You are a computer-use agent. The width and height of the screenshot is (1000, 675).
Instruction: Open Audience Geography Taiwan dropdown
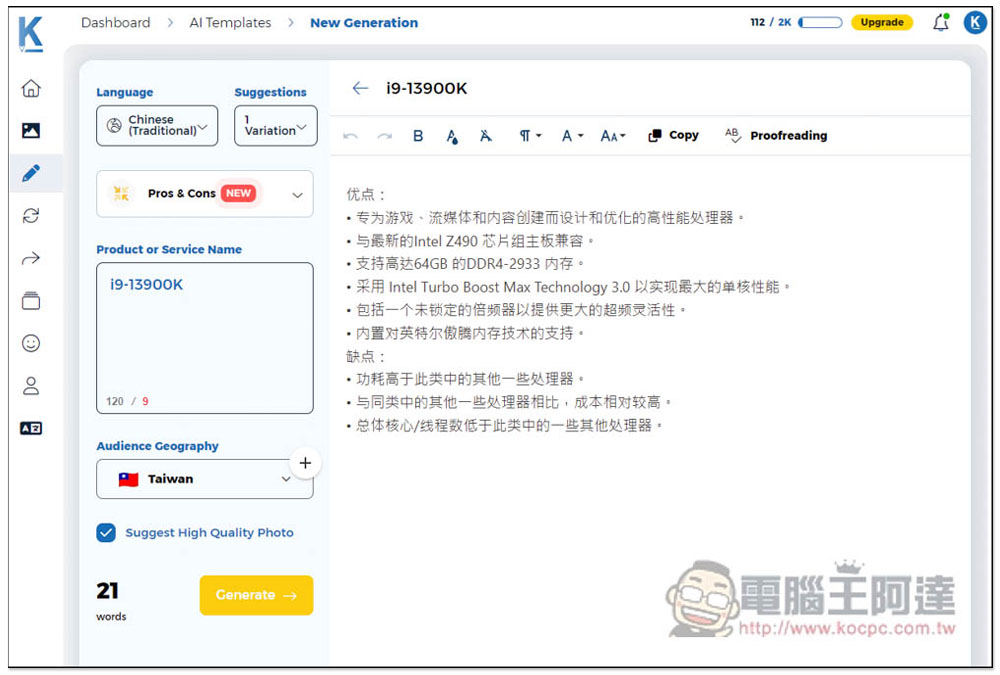click(x=204, y=479)
